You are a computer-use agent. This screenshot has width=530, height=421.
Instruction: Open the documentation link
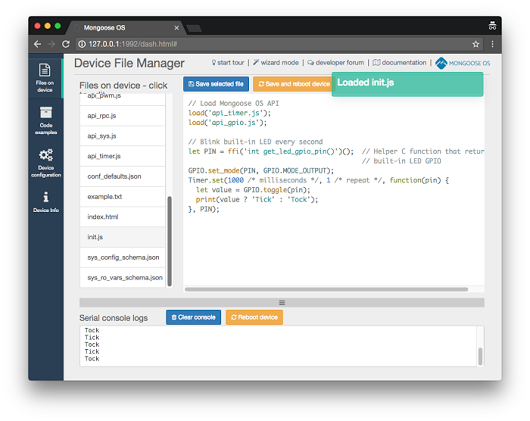click(x=400, y=63)
